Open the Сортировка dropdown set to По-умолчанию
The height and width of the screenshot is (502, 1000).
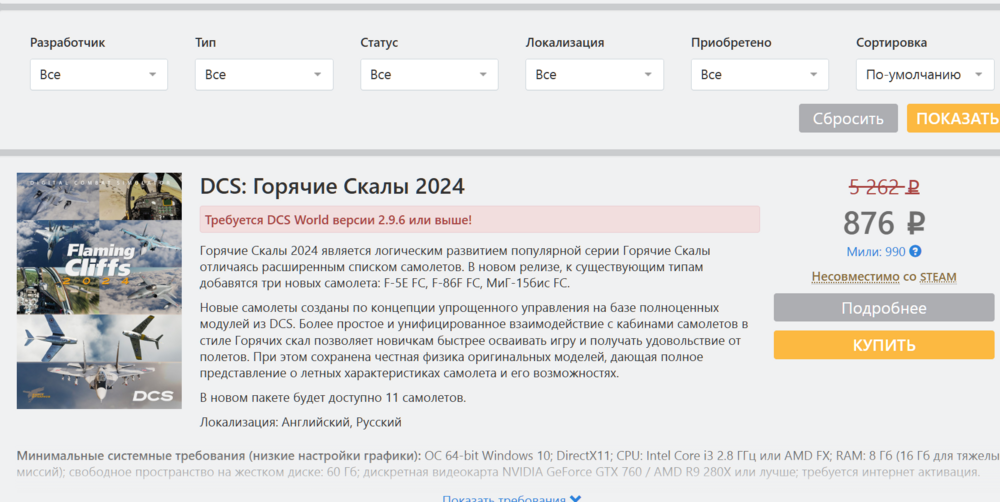(x=925, y=75)
